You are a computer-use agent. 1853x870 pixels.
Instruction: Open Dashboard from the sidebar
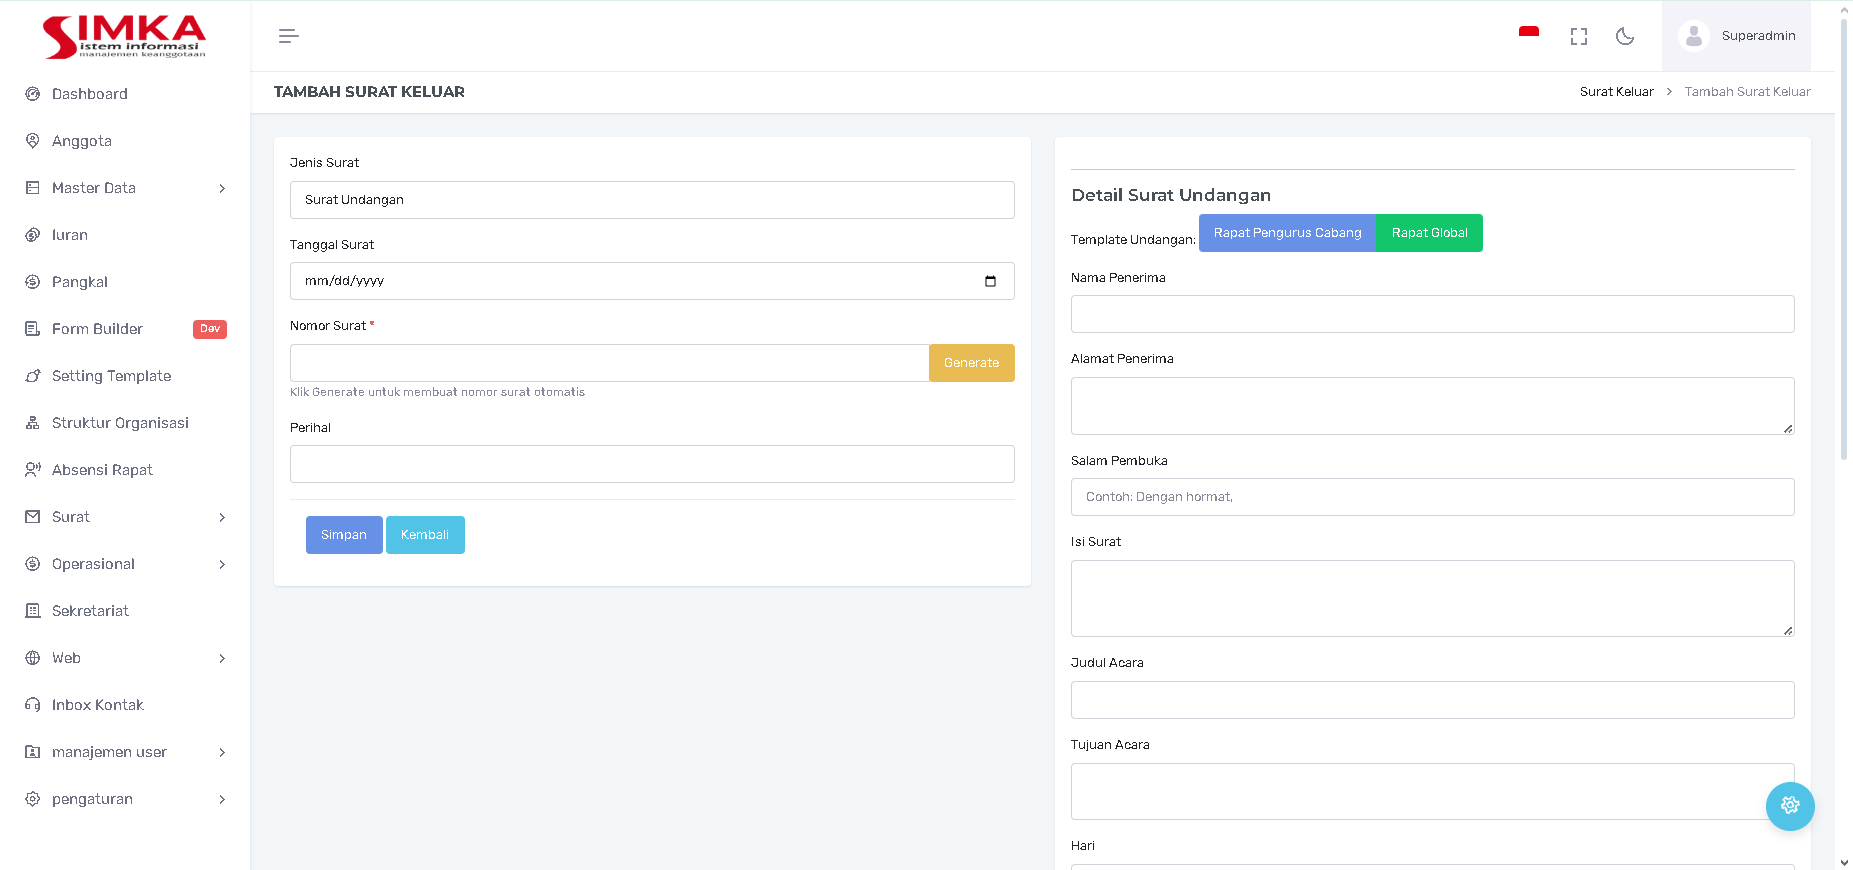[90, 94]
